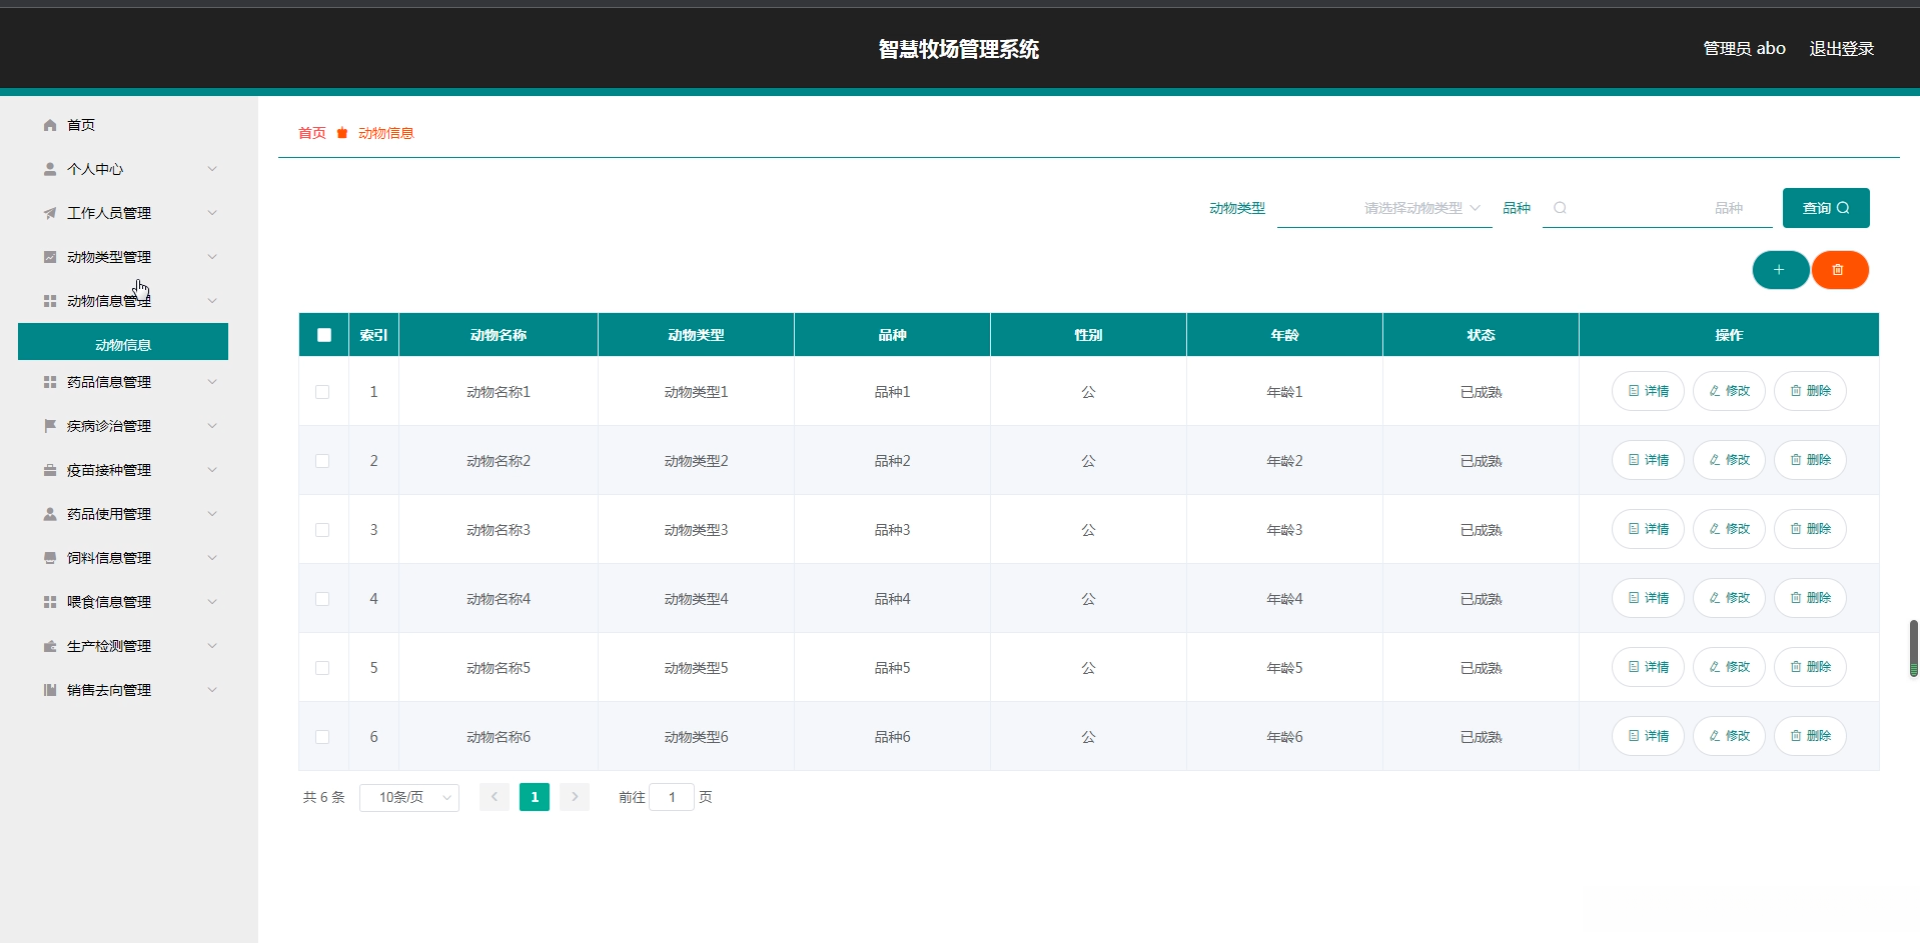This screenshot has width=1920, height=943.
Task: Click the vertical scrollbar thumb on right
Action: tap(1914, 648)
